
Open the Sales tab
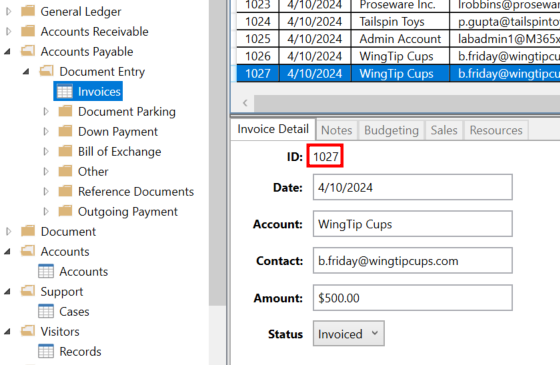[444, 130]
